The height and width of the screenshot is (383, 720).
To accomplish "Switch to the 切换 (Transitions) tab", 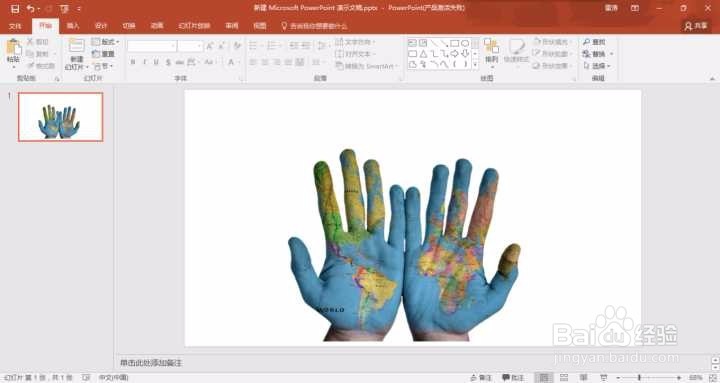I will pos(129,26).
